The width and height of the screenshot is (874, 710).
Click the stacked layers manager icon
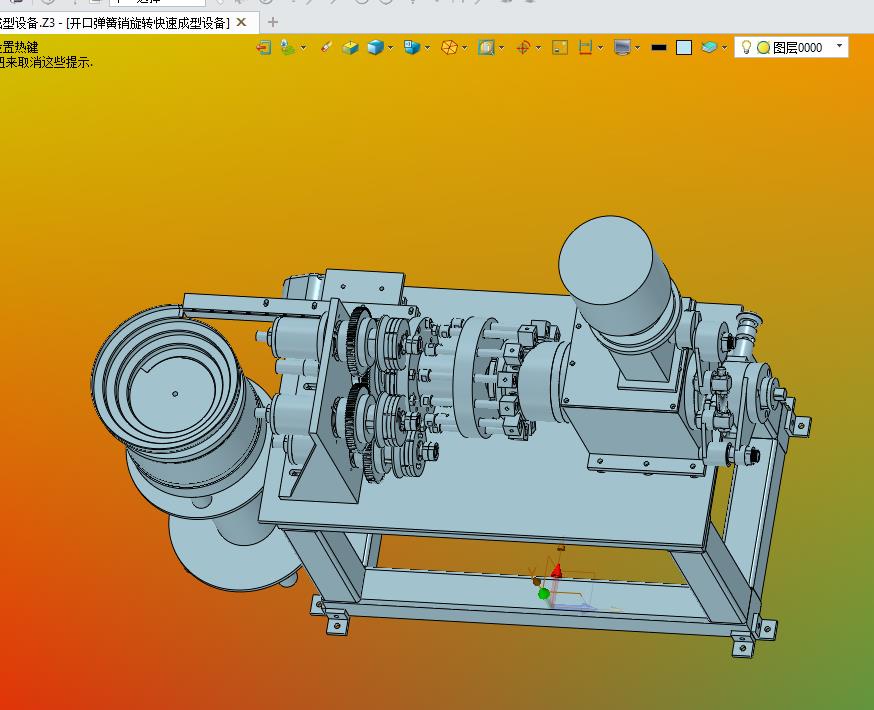point(709,47)
